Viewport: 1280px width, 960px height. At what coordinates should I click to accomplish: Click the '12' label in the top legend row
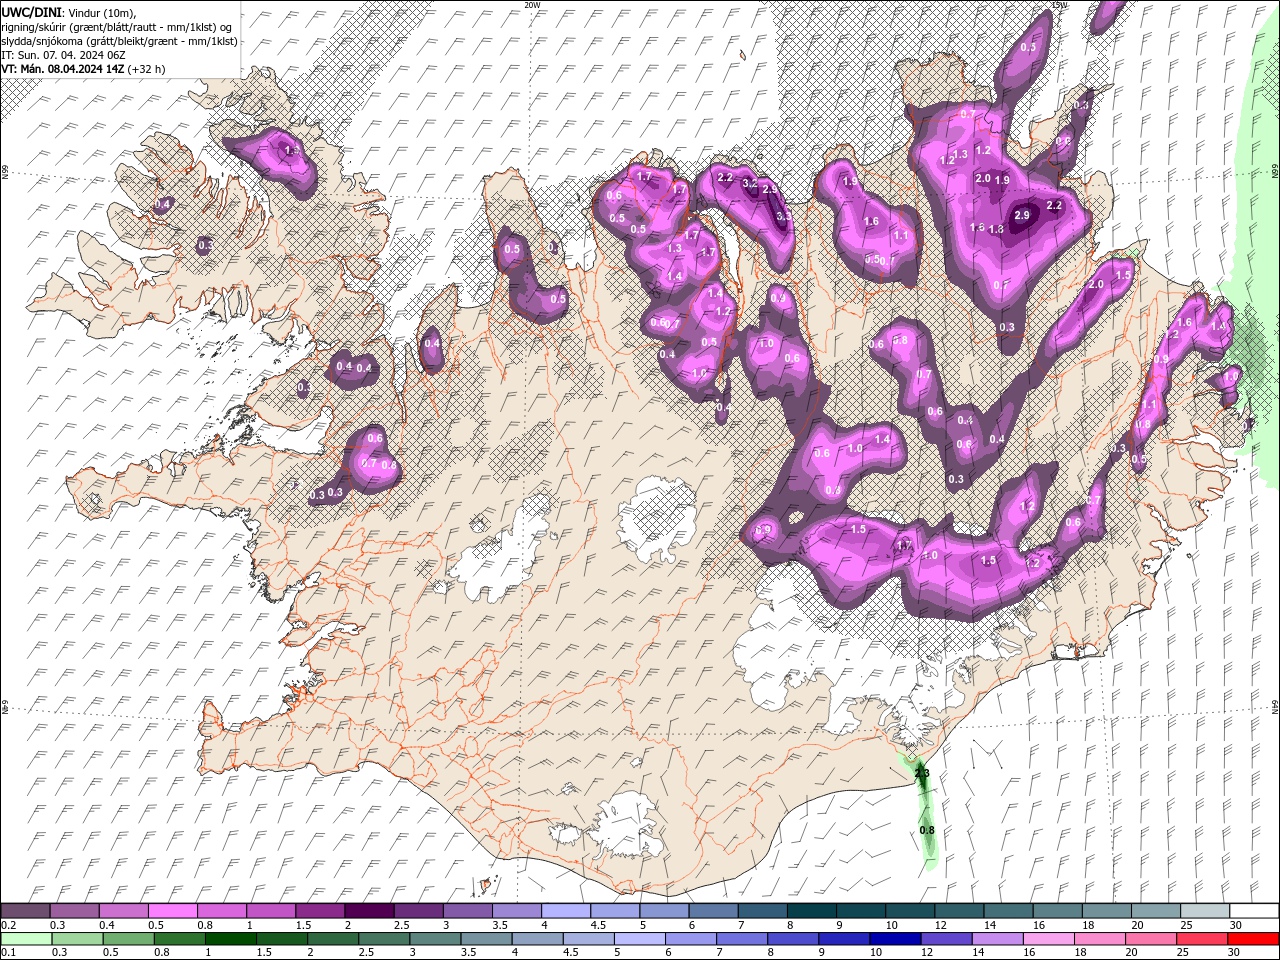(x=941, y=925)
